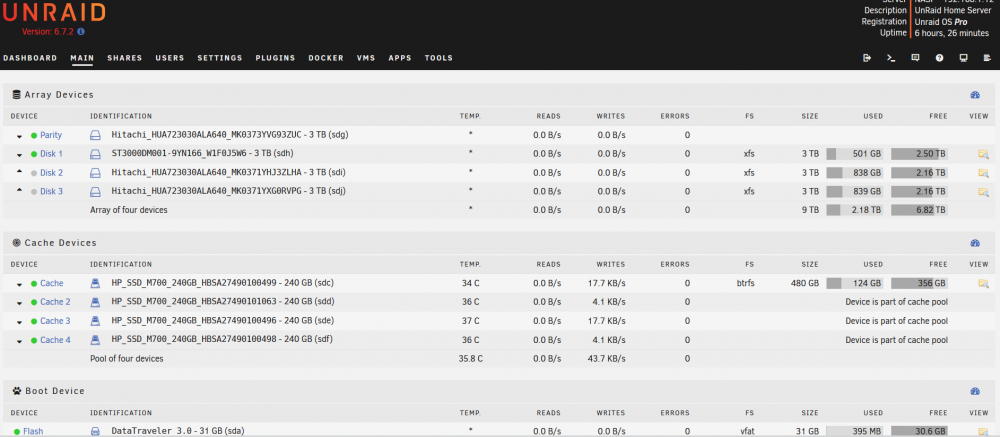This screenshot has width=1000, height=437.
Task: Click the logout icon in the top bar
Action: pos(867,58)
